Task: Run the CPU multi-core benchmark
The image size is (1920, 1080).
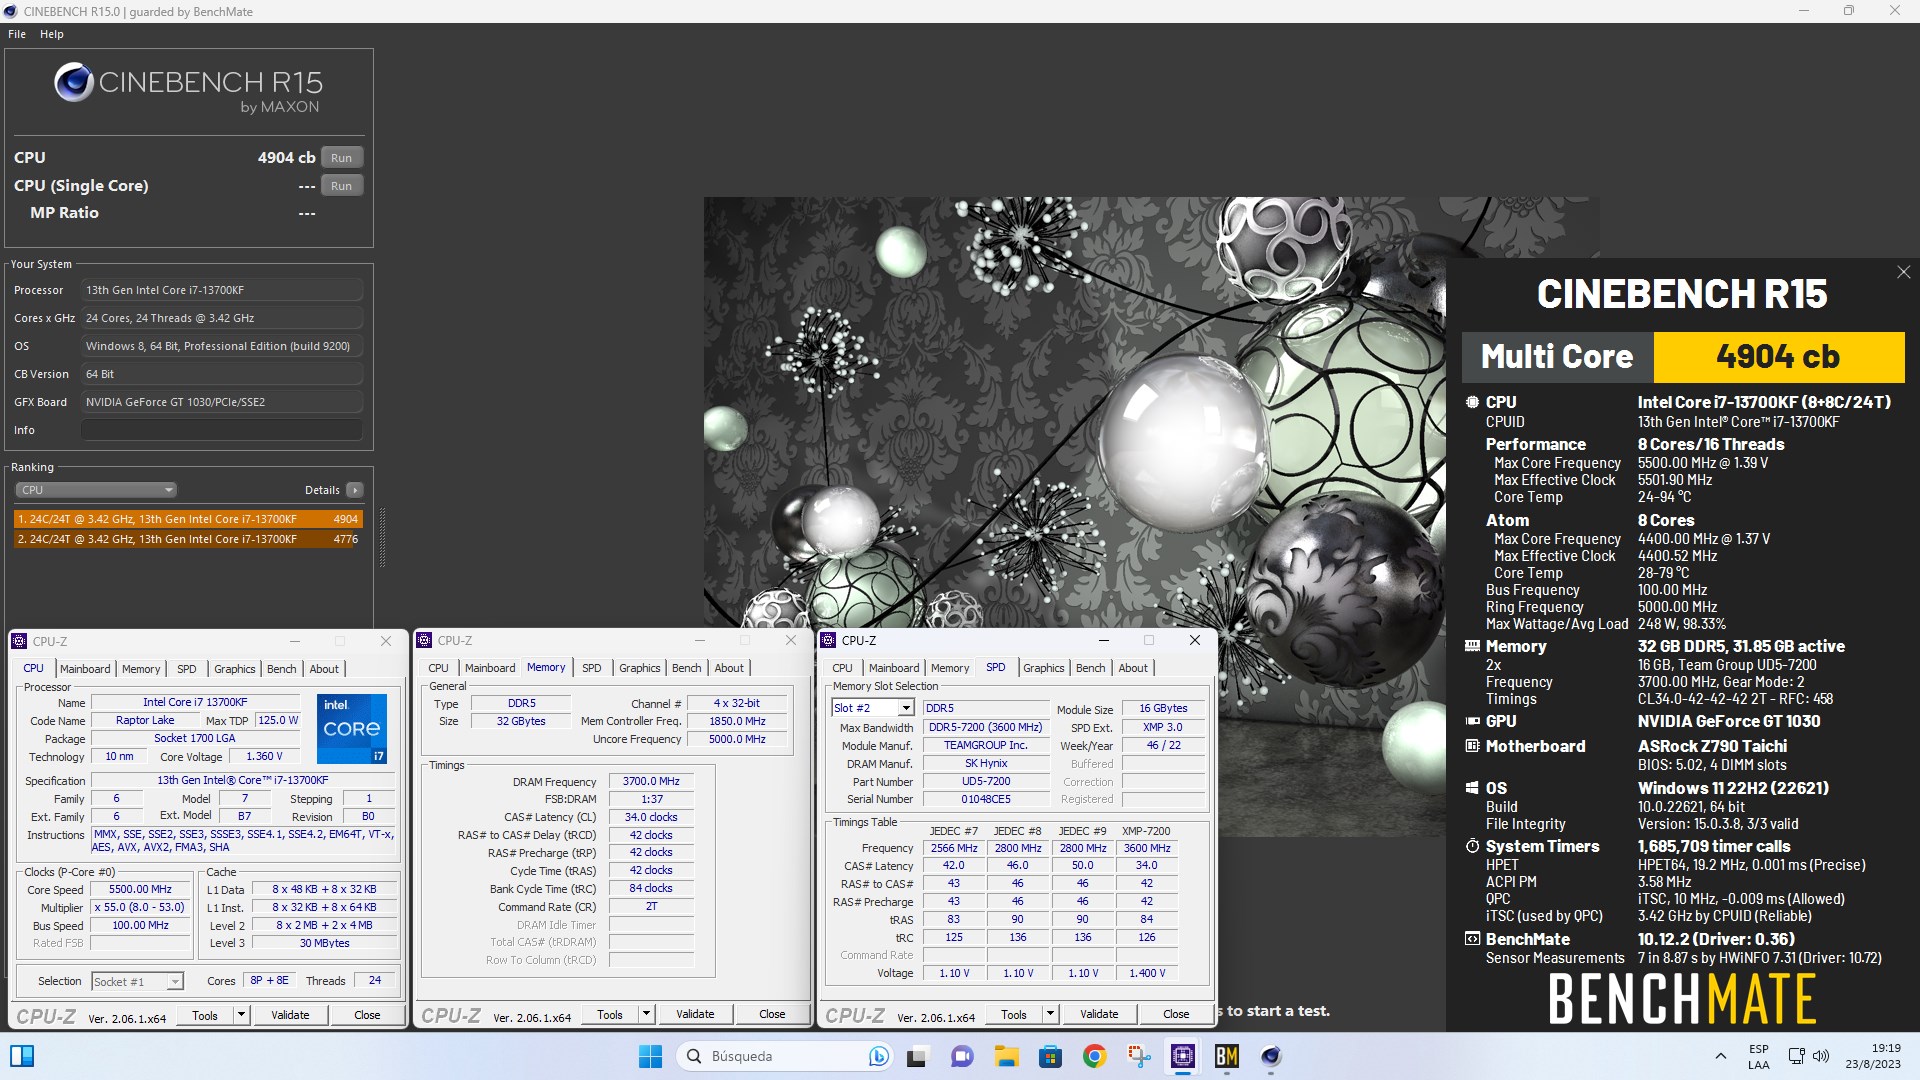Action: click(x=342, y=158)
